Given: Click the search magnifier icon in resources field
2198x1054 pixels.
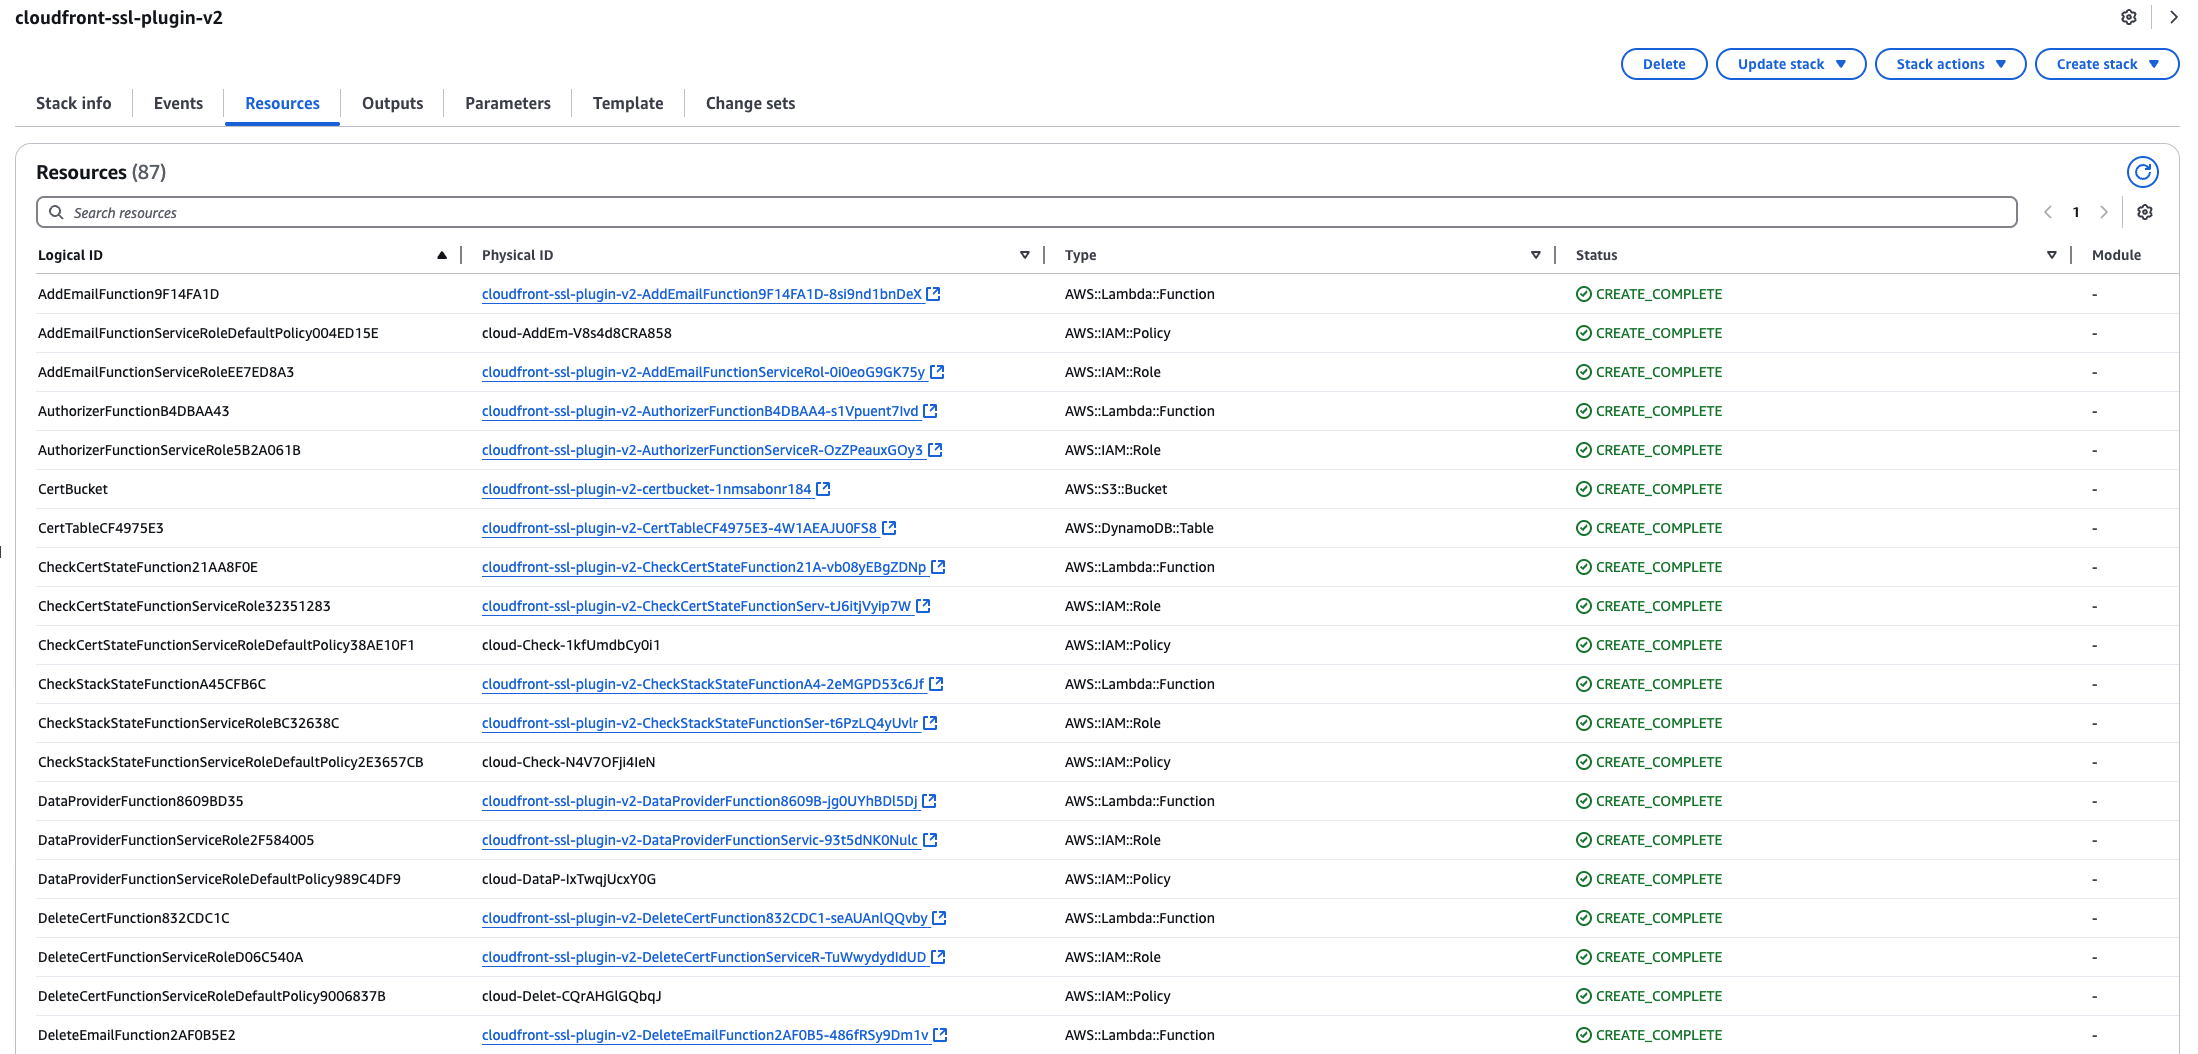Looking at the screenshot, I should (x=56, y=212).
